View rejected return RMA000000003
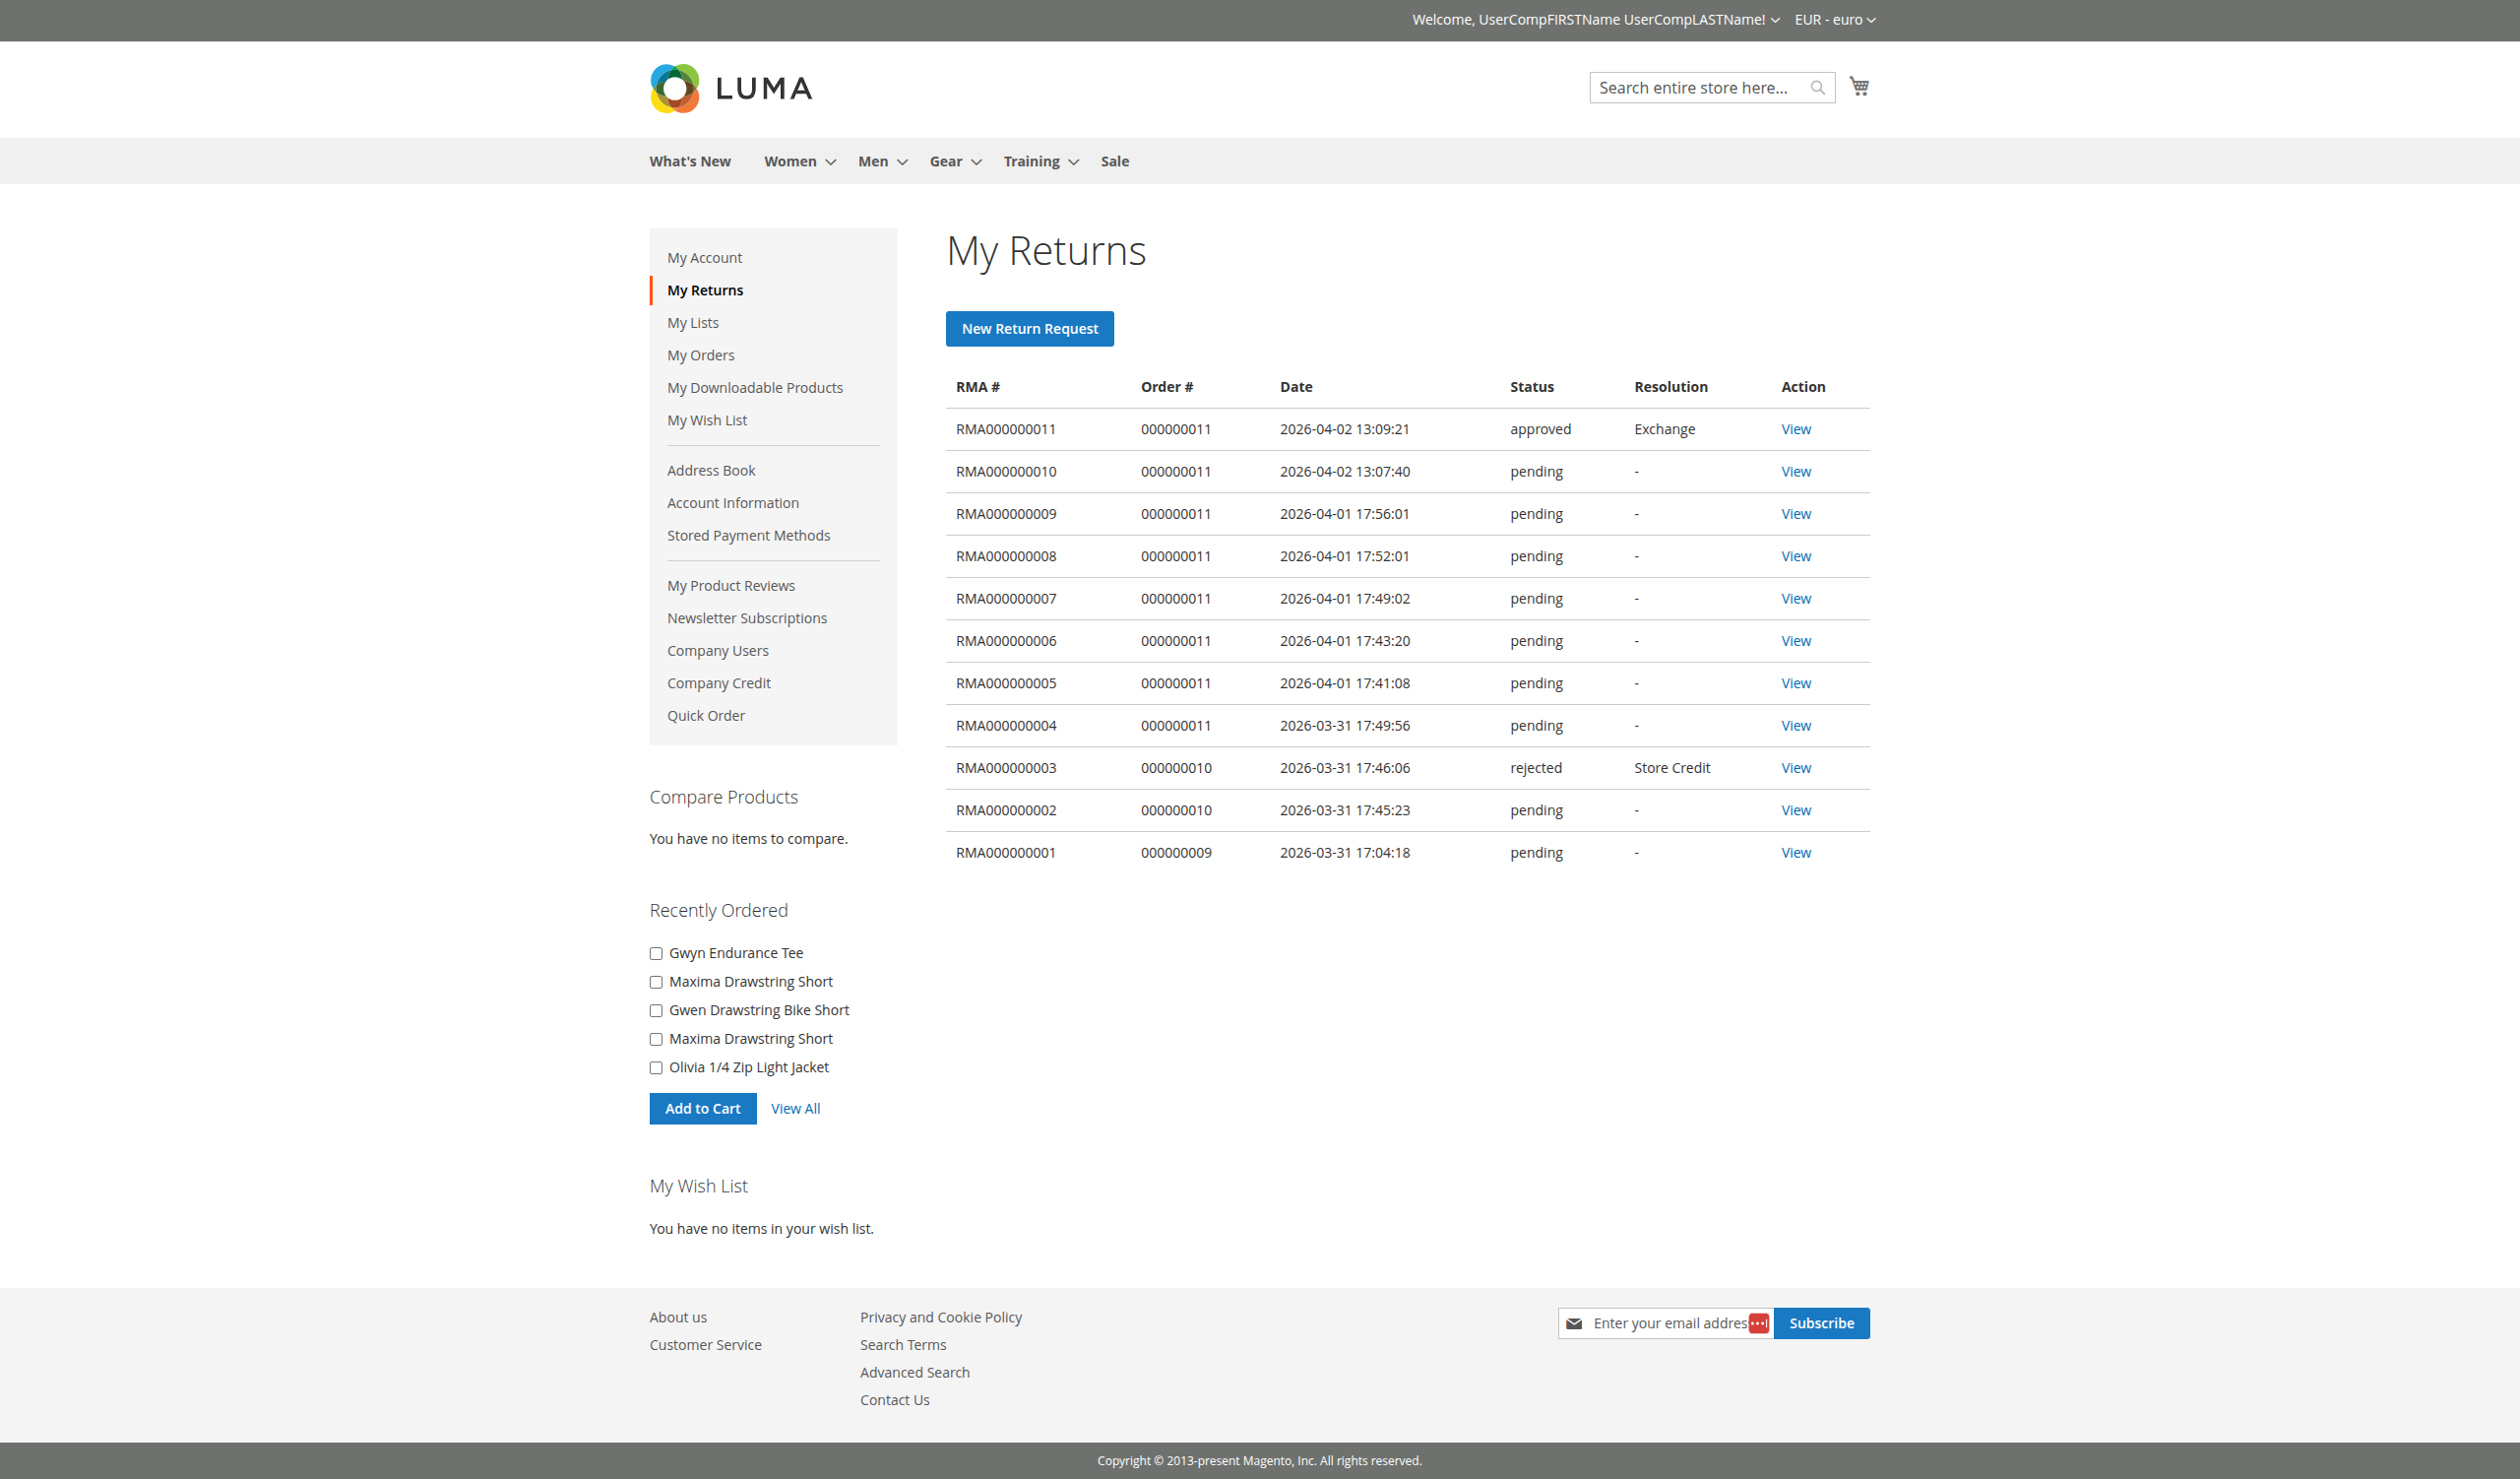Screen dimensions: 2520x1479 (x=1795, y=768)
